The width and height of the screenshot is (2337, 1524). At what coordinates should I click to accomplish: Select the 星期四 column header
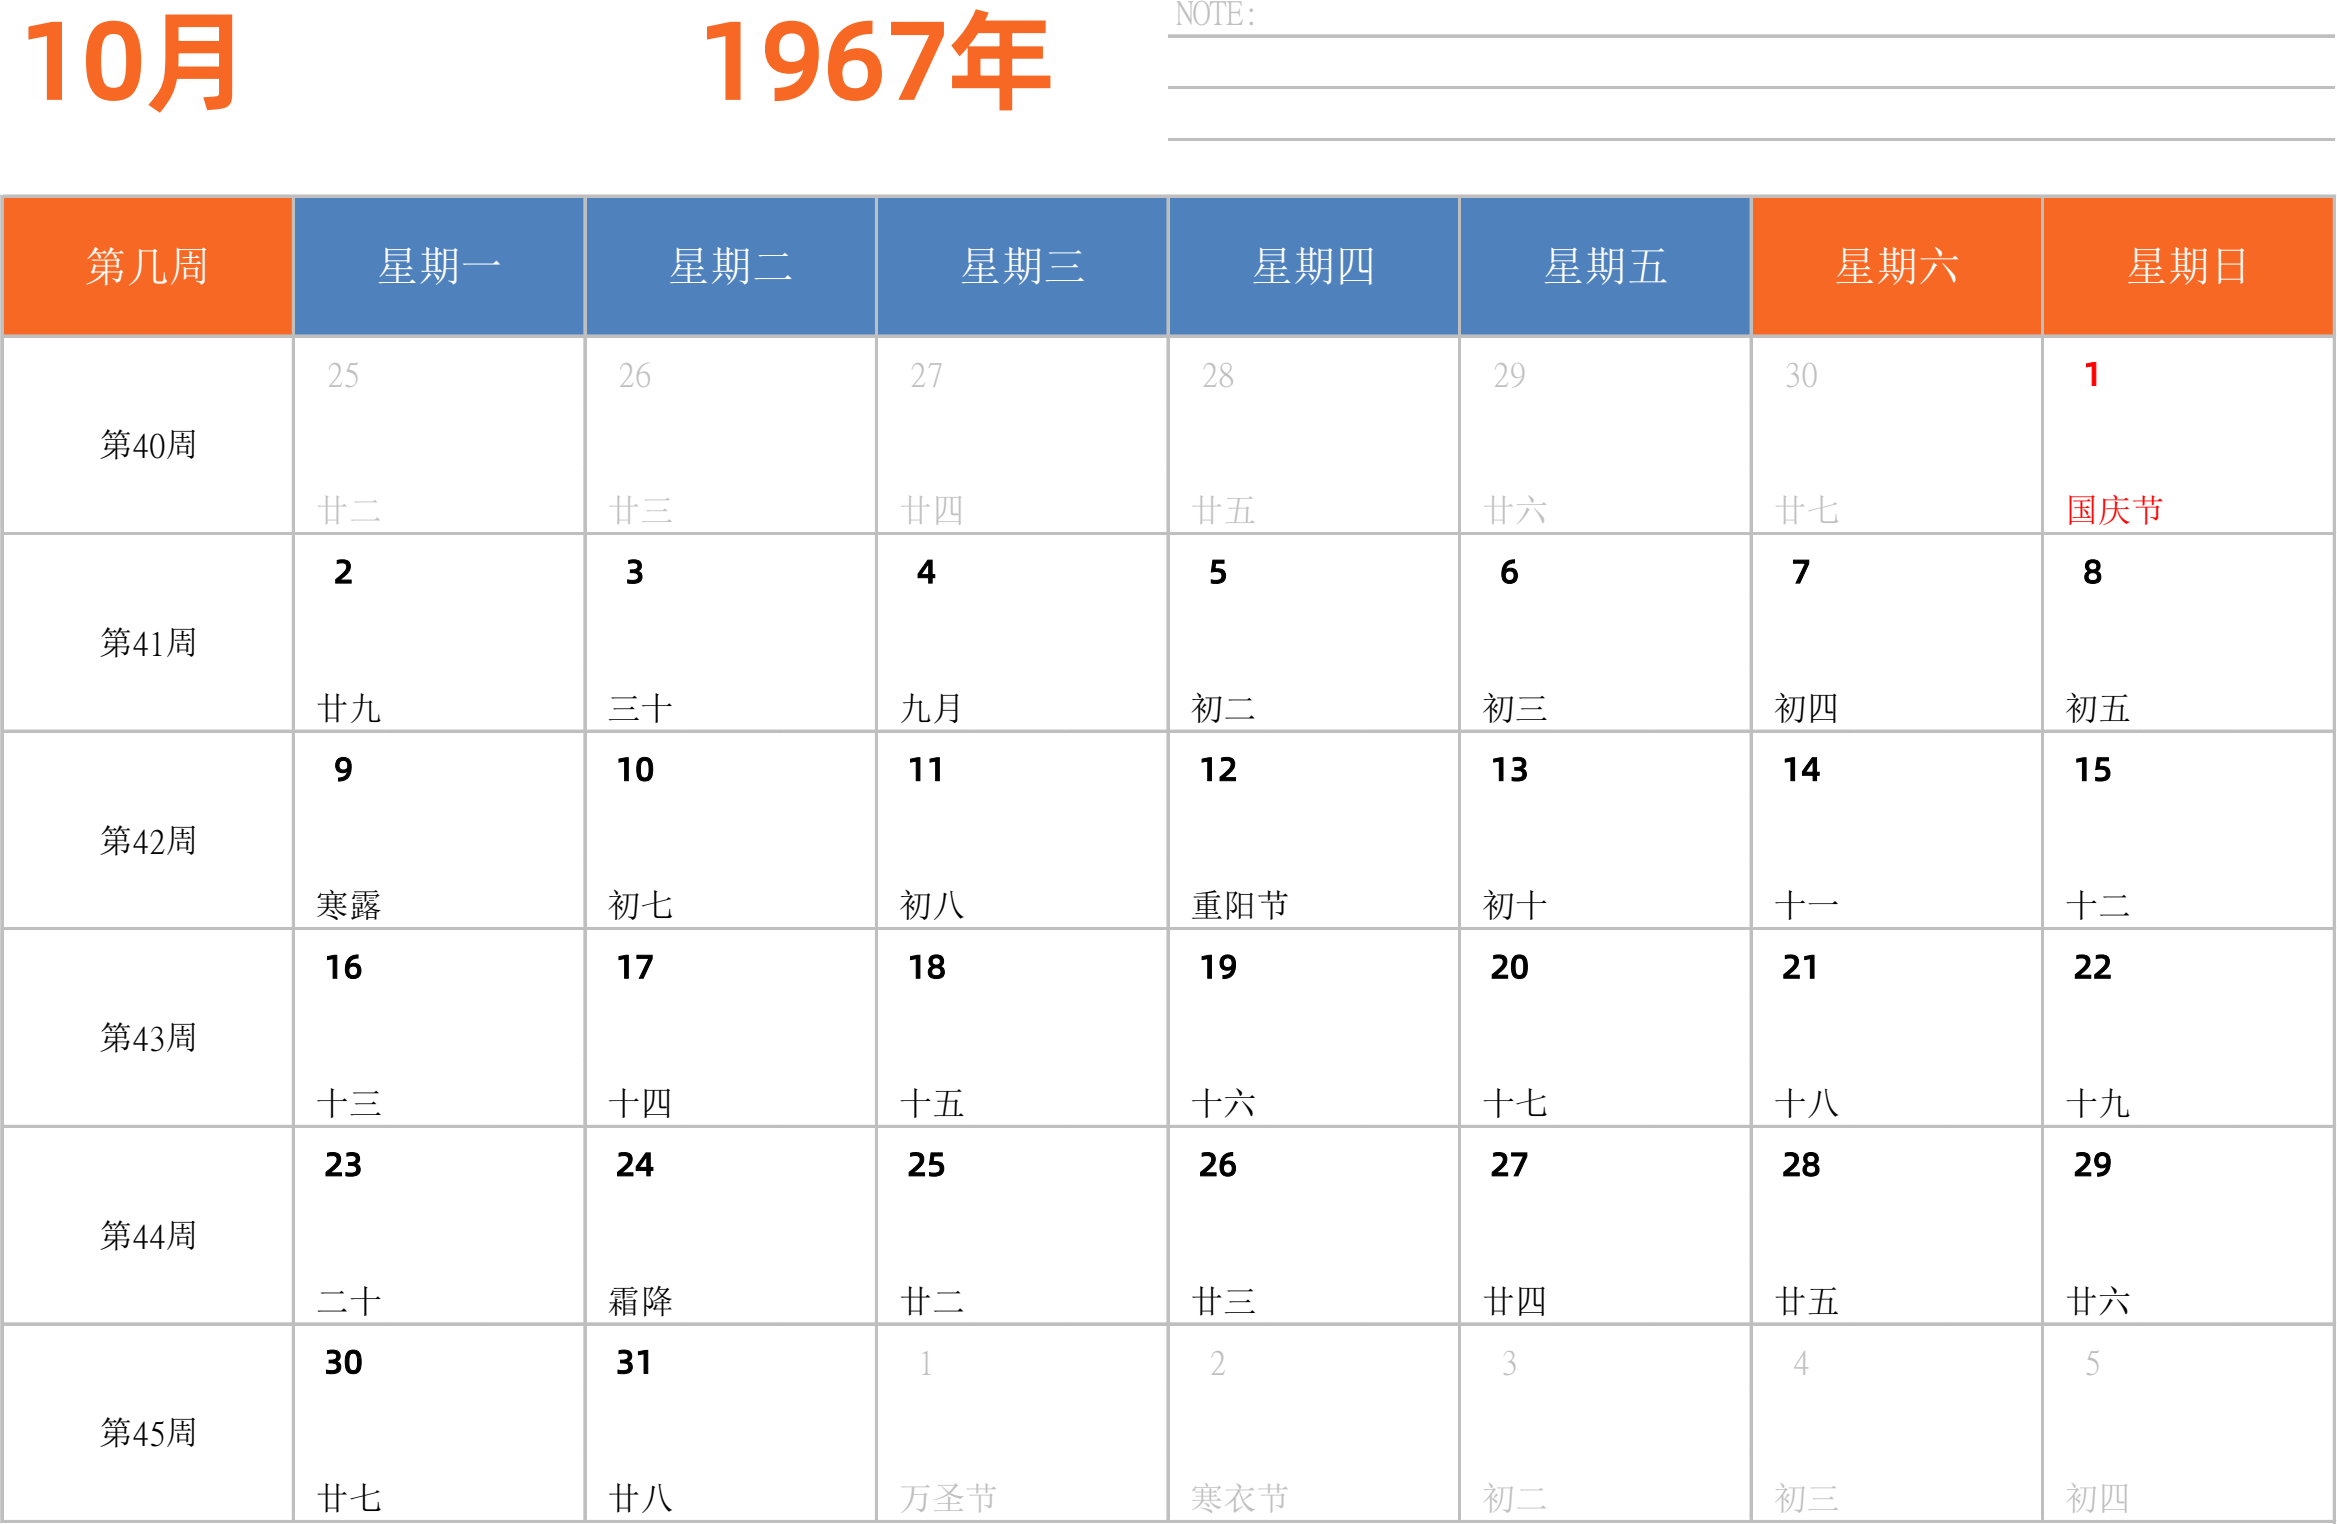pos(1314,266)
